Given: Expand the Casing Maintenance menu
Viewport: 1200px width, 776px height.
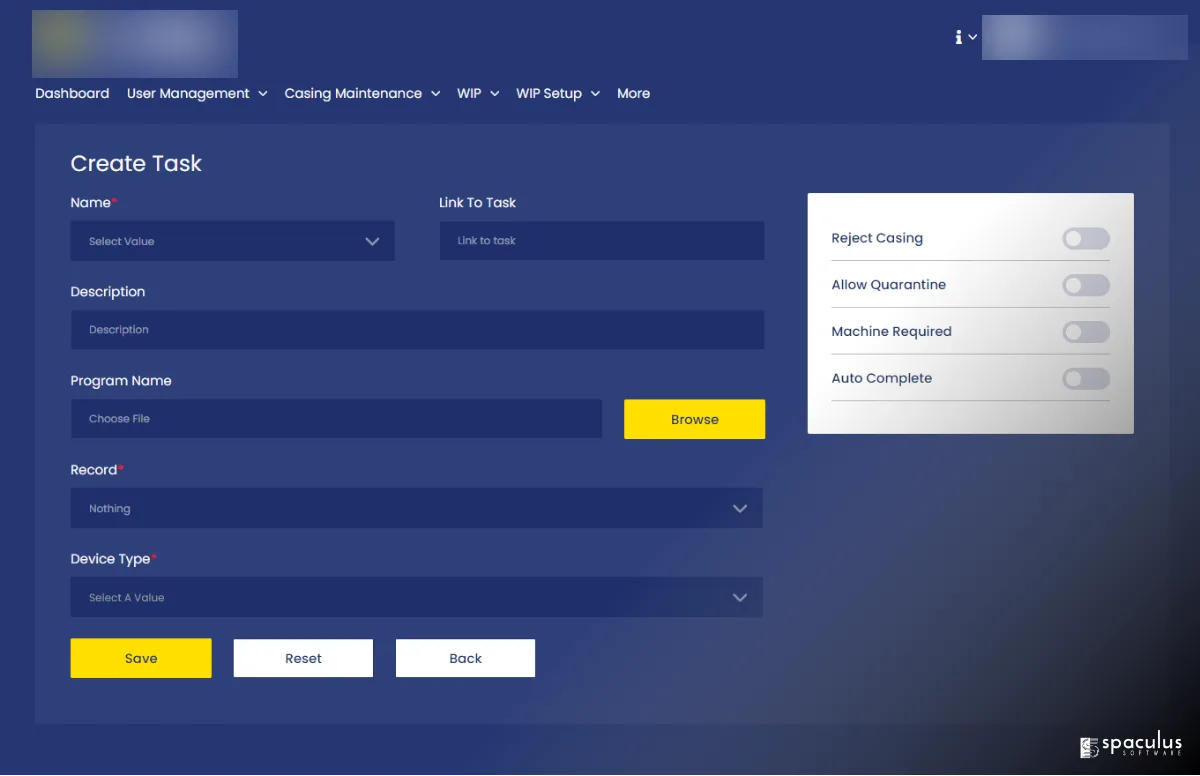Looking at the screenshot, I should pyautogui.click(x=362, y=93).
